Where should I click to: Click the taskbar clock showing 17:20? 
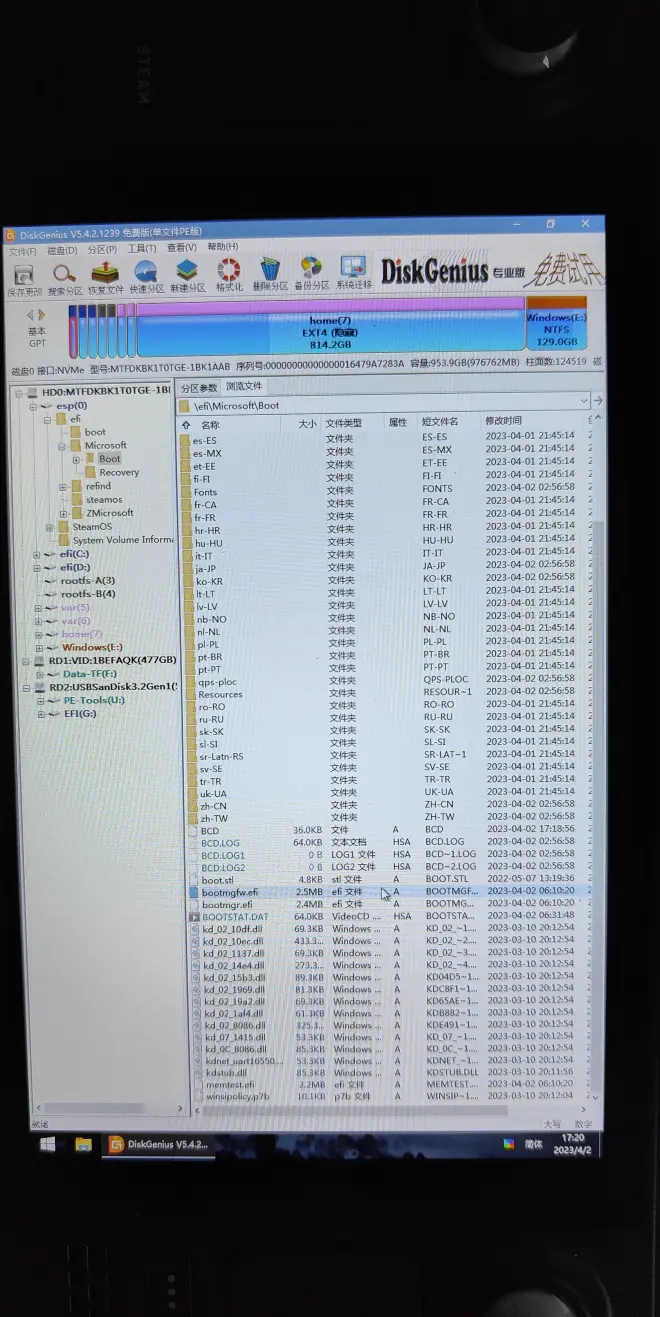[573, 1144]
